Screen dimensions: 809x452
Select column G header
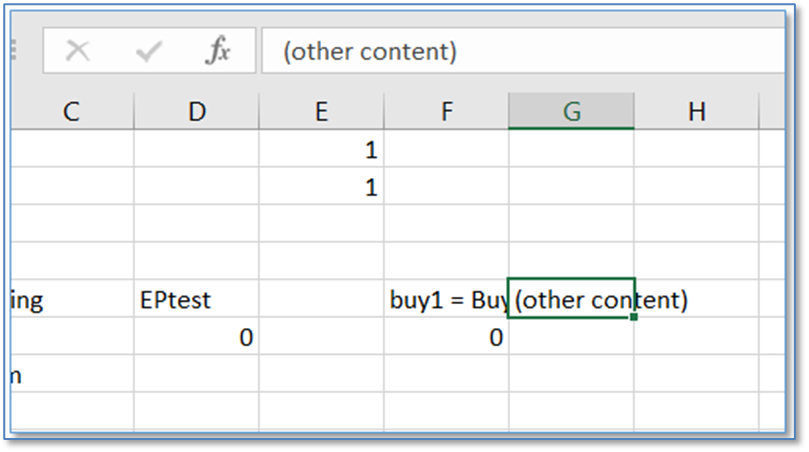[571, 112]
